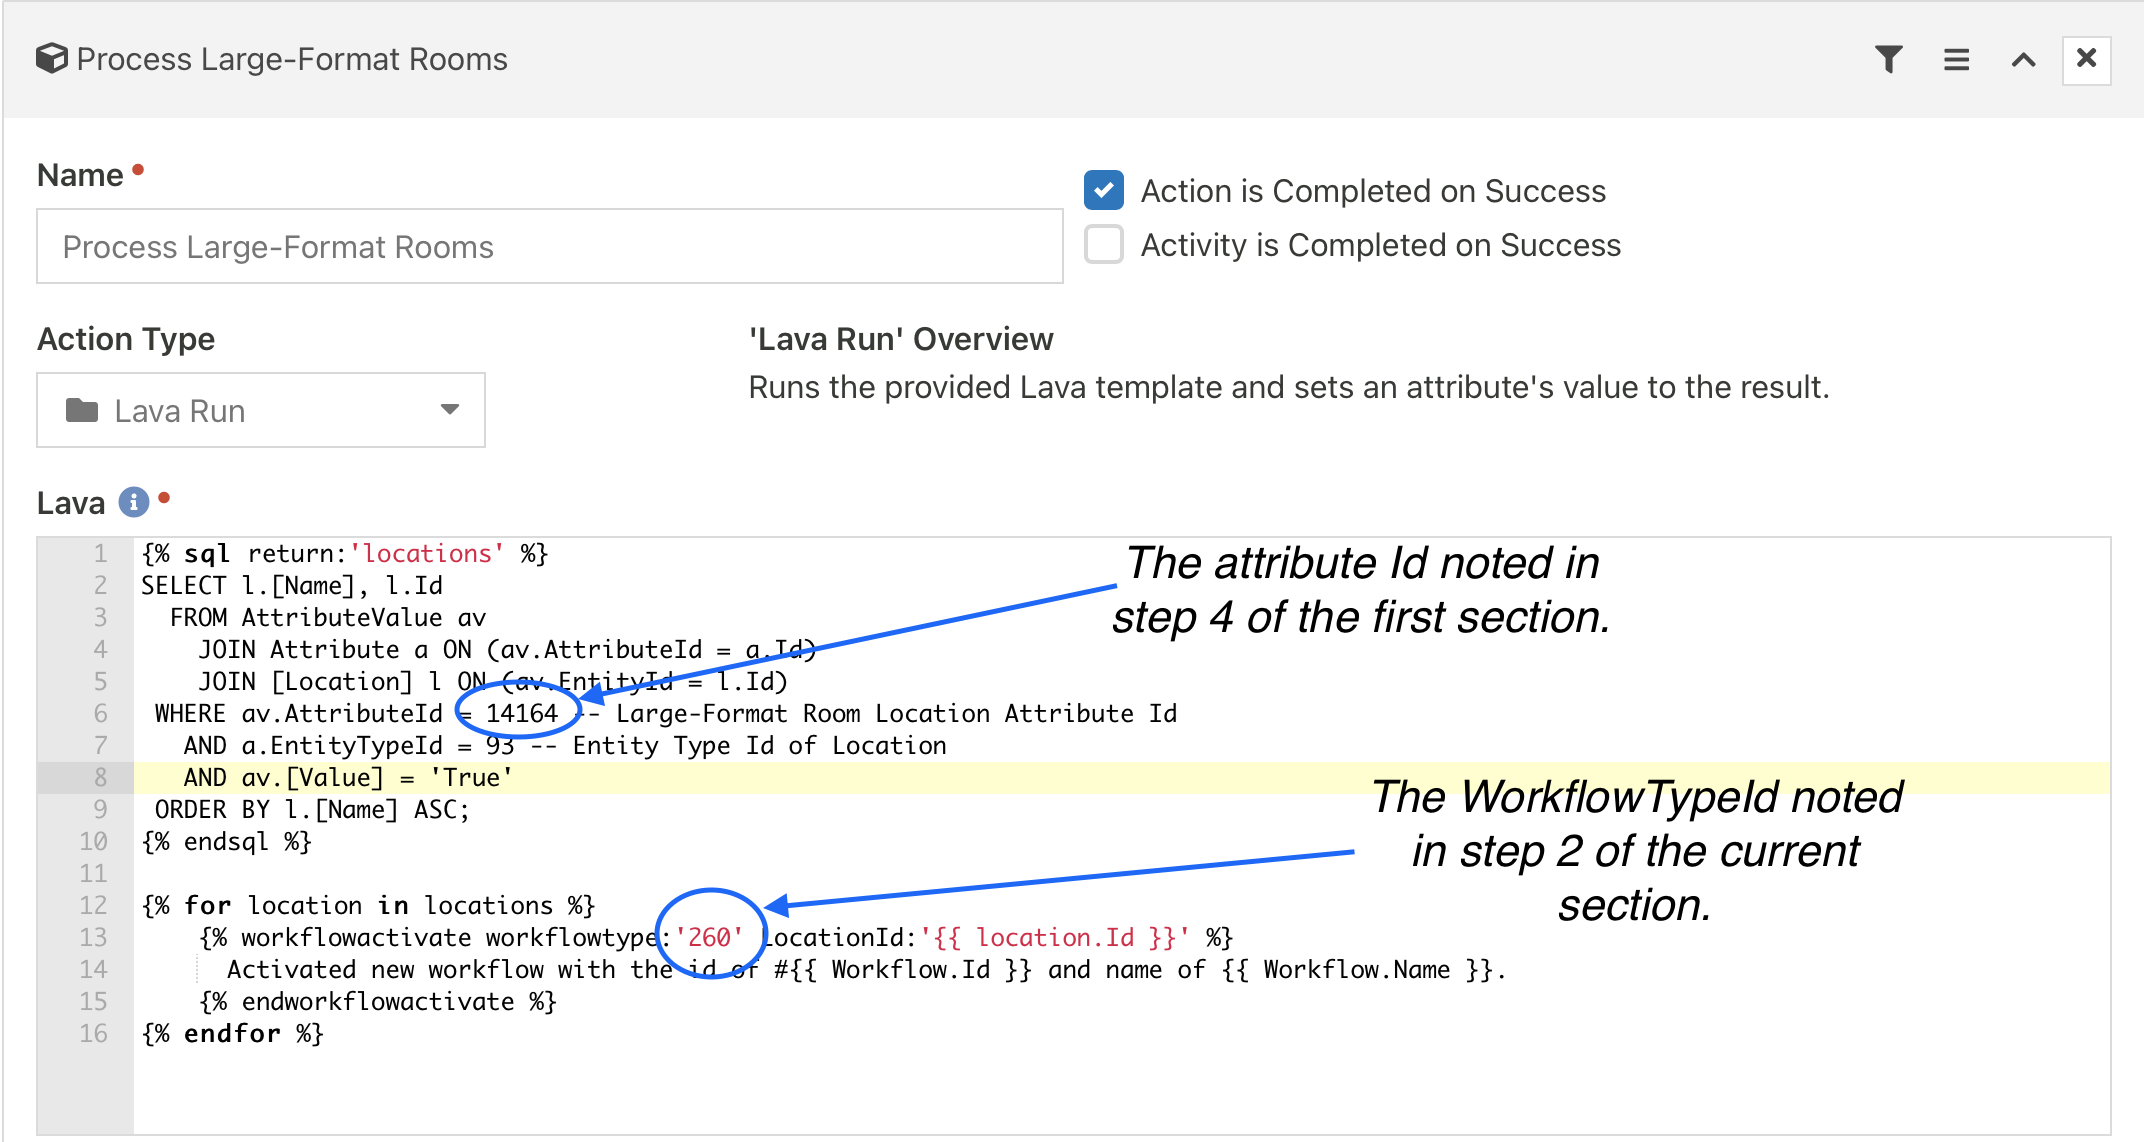The image size is (2144, 1142).
Task: Click the {% endfor %} line
Action: (x=233, y=1033)
